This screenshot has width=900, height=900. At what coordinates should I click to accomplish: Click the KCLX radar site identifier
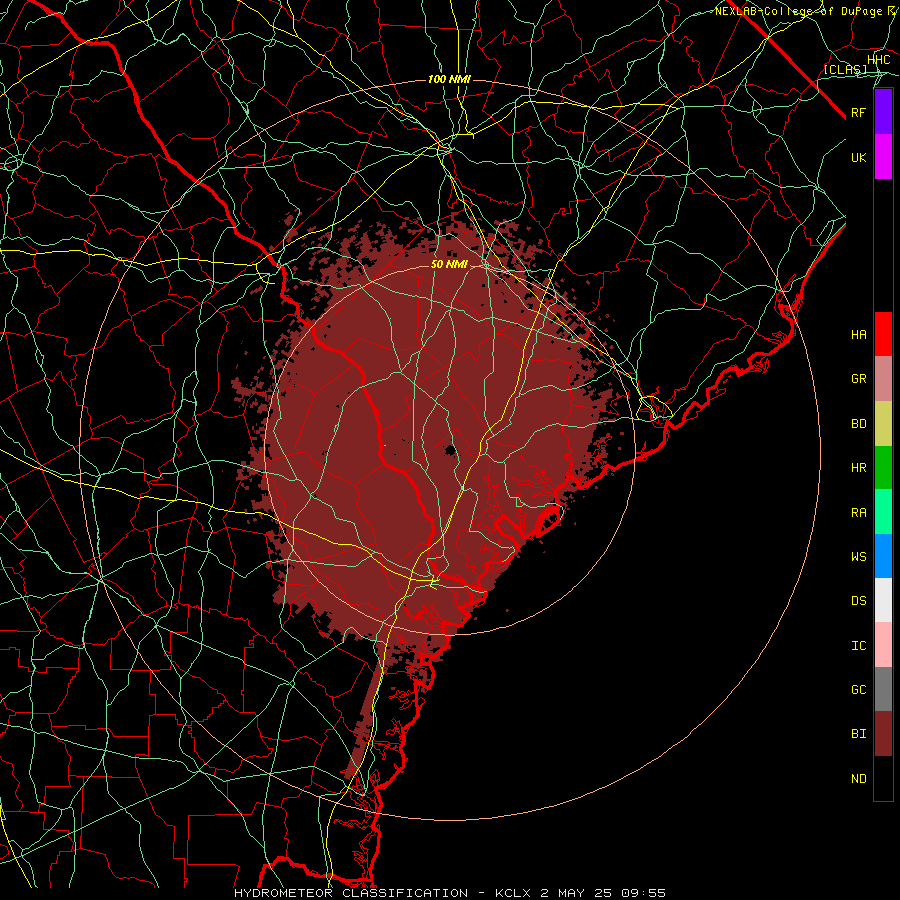pyautogui.click(x=514, y=893)
